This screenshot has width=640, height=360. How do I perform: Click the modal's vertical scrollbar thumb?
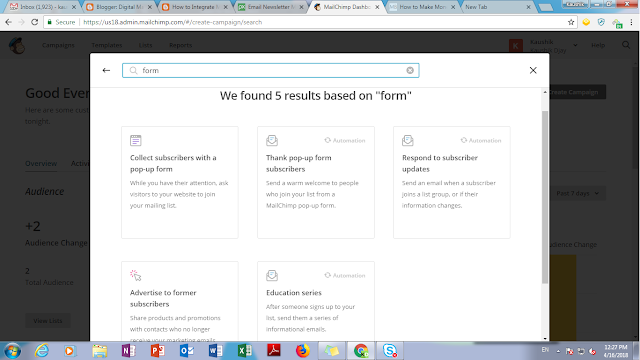coord(544,197)
